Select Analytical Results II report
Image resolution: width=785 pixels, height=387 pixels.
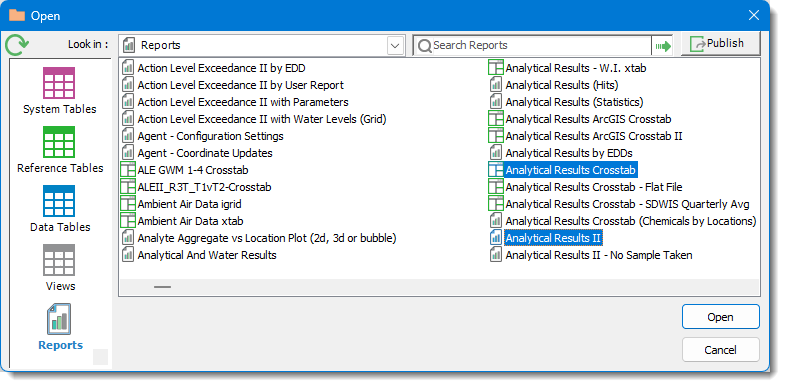[x=553, y=238]
